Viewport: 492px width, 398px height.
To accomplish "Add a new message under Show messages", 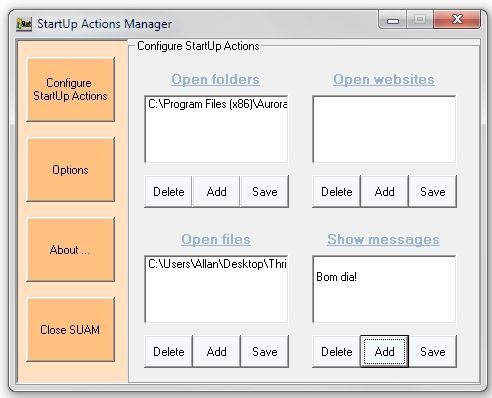I will 385,352.
